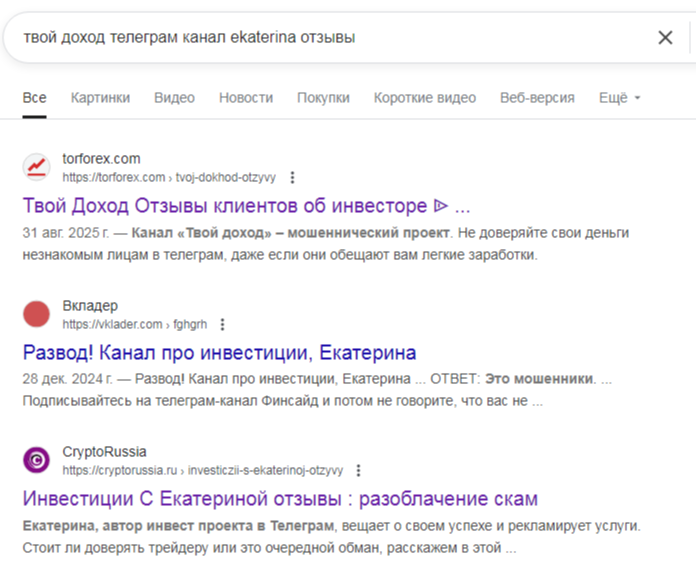Viewport: 696px width, 587px height.
Task: Click snippet text dated 31 авг. 2025
Action: pyautogui.click(x=326, y=244)
